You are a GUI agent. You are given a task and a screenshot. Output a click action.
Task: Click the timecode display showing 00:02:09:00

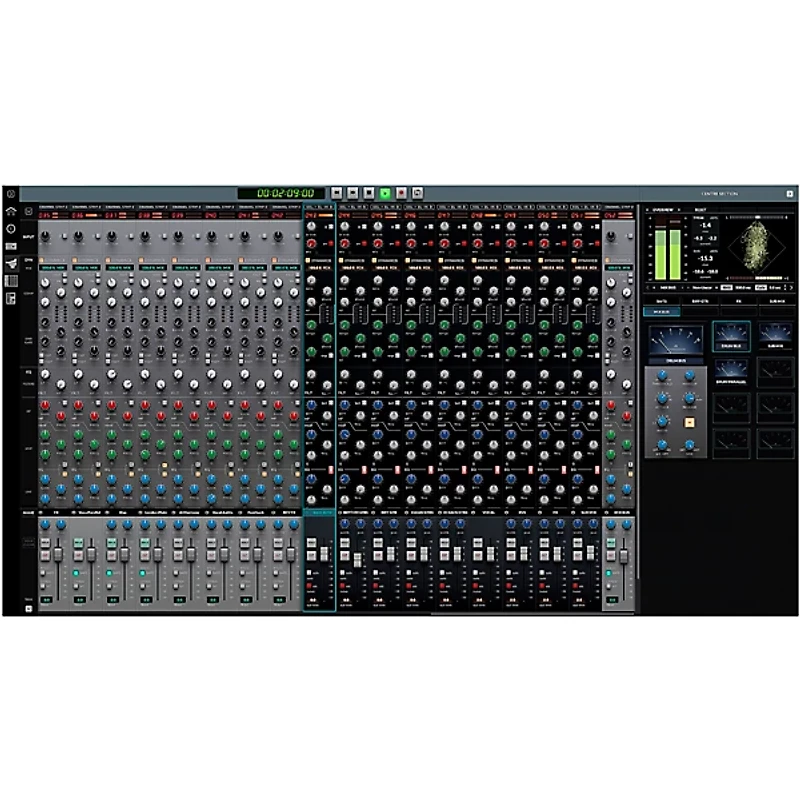pyautogui.click(x=284, y=188)
